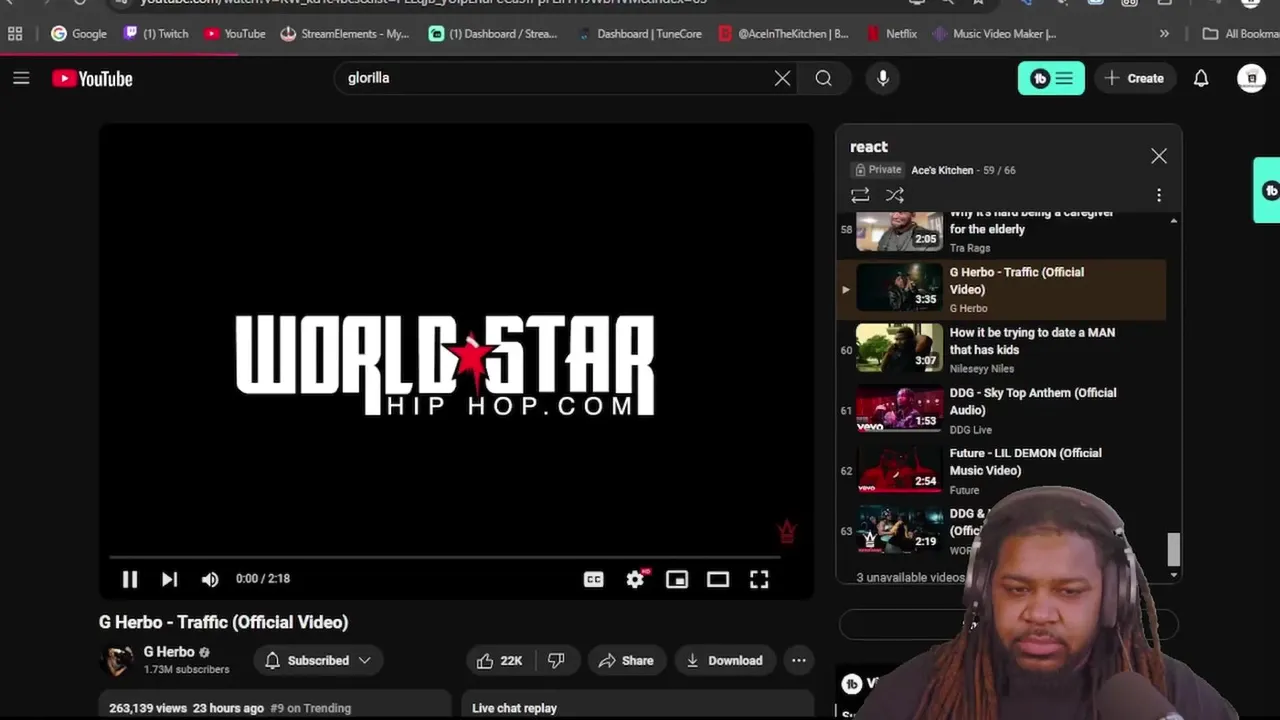
Task: Select G Herbo - Traffic playlist item
Action: coord(1001,289)
